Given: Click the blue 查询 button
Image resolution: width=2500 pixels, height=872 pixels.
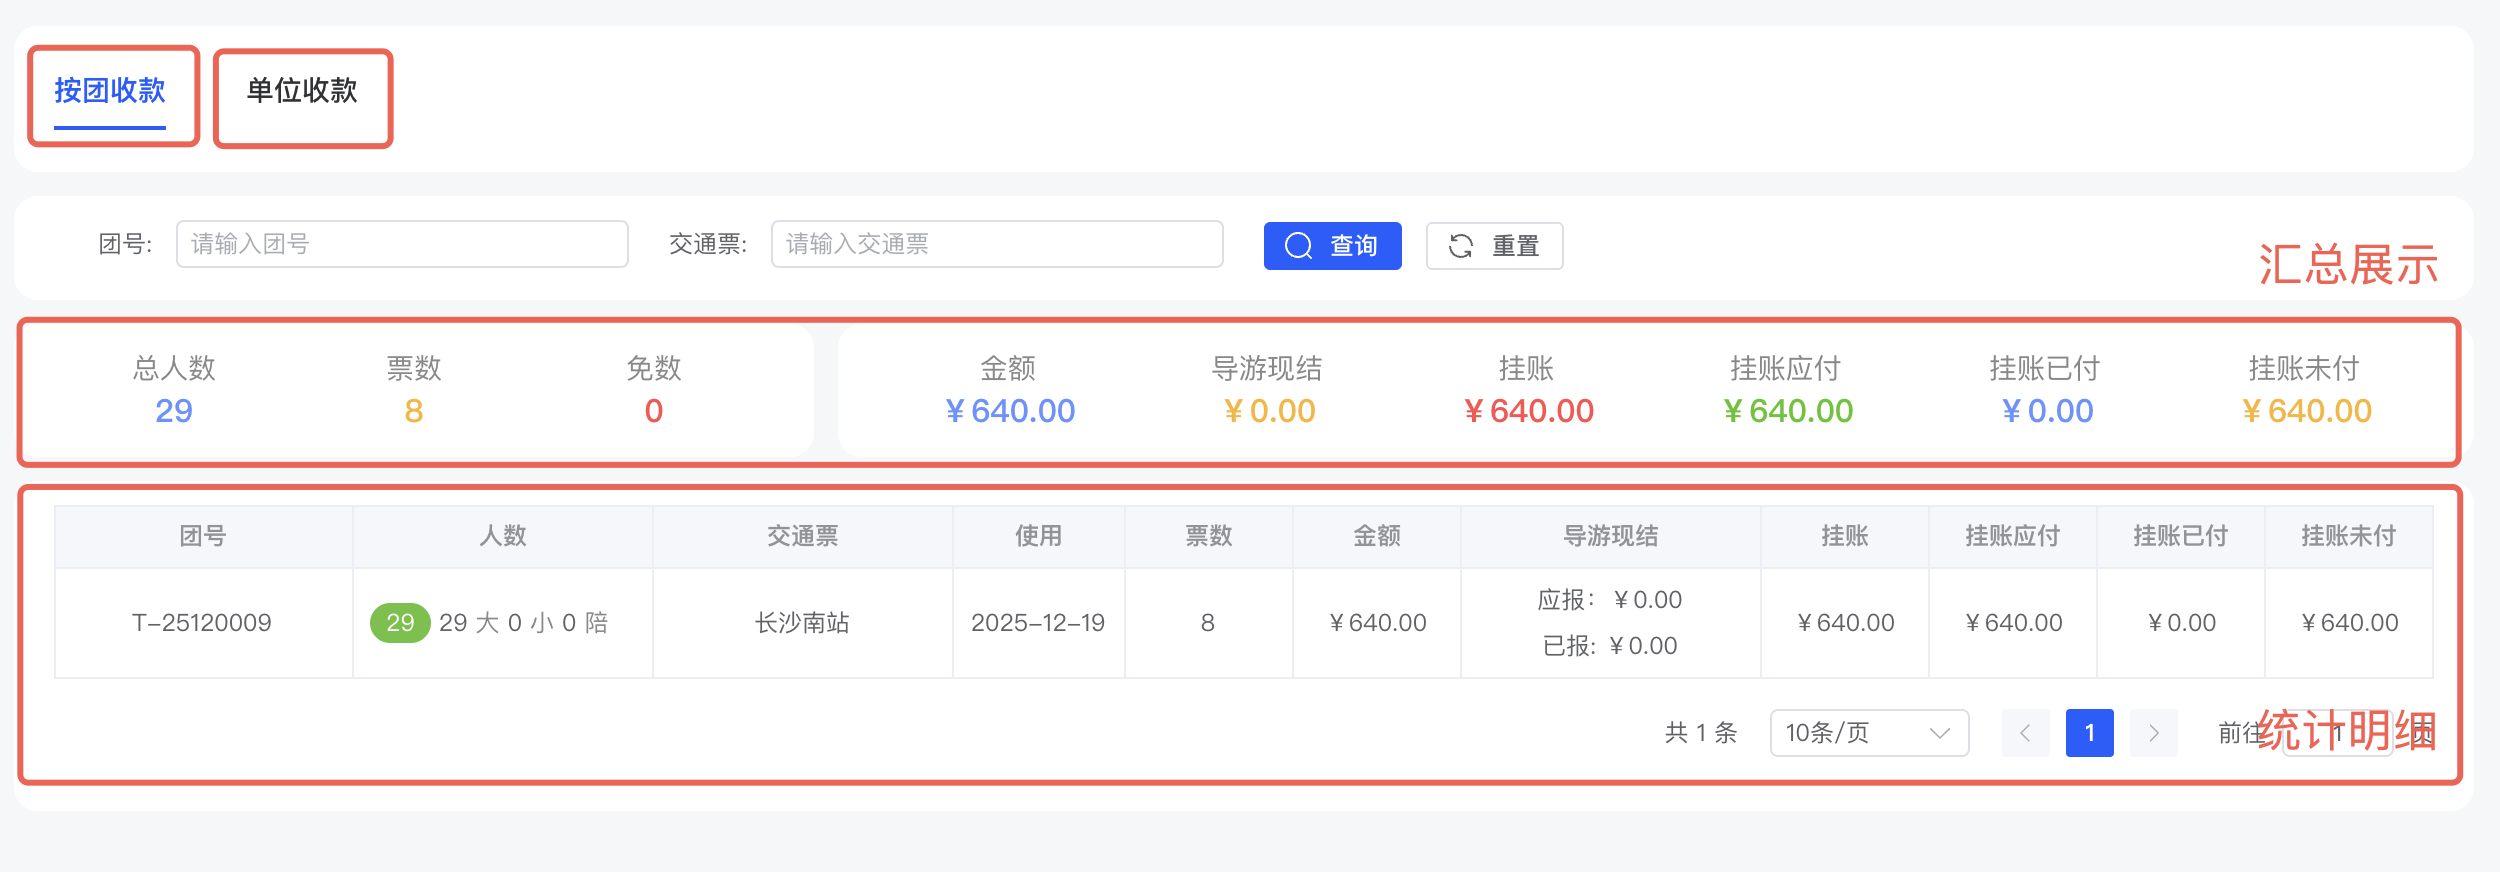Looking at the screenshot, I should tap(1332, 246).
